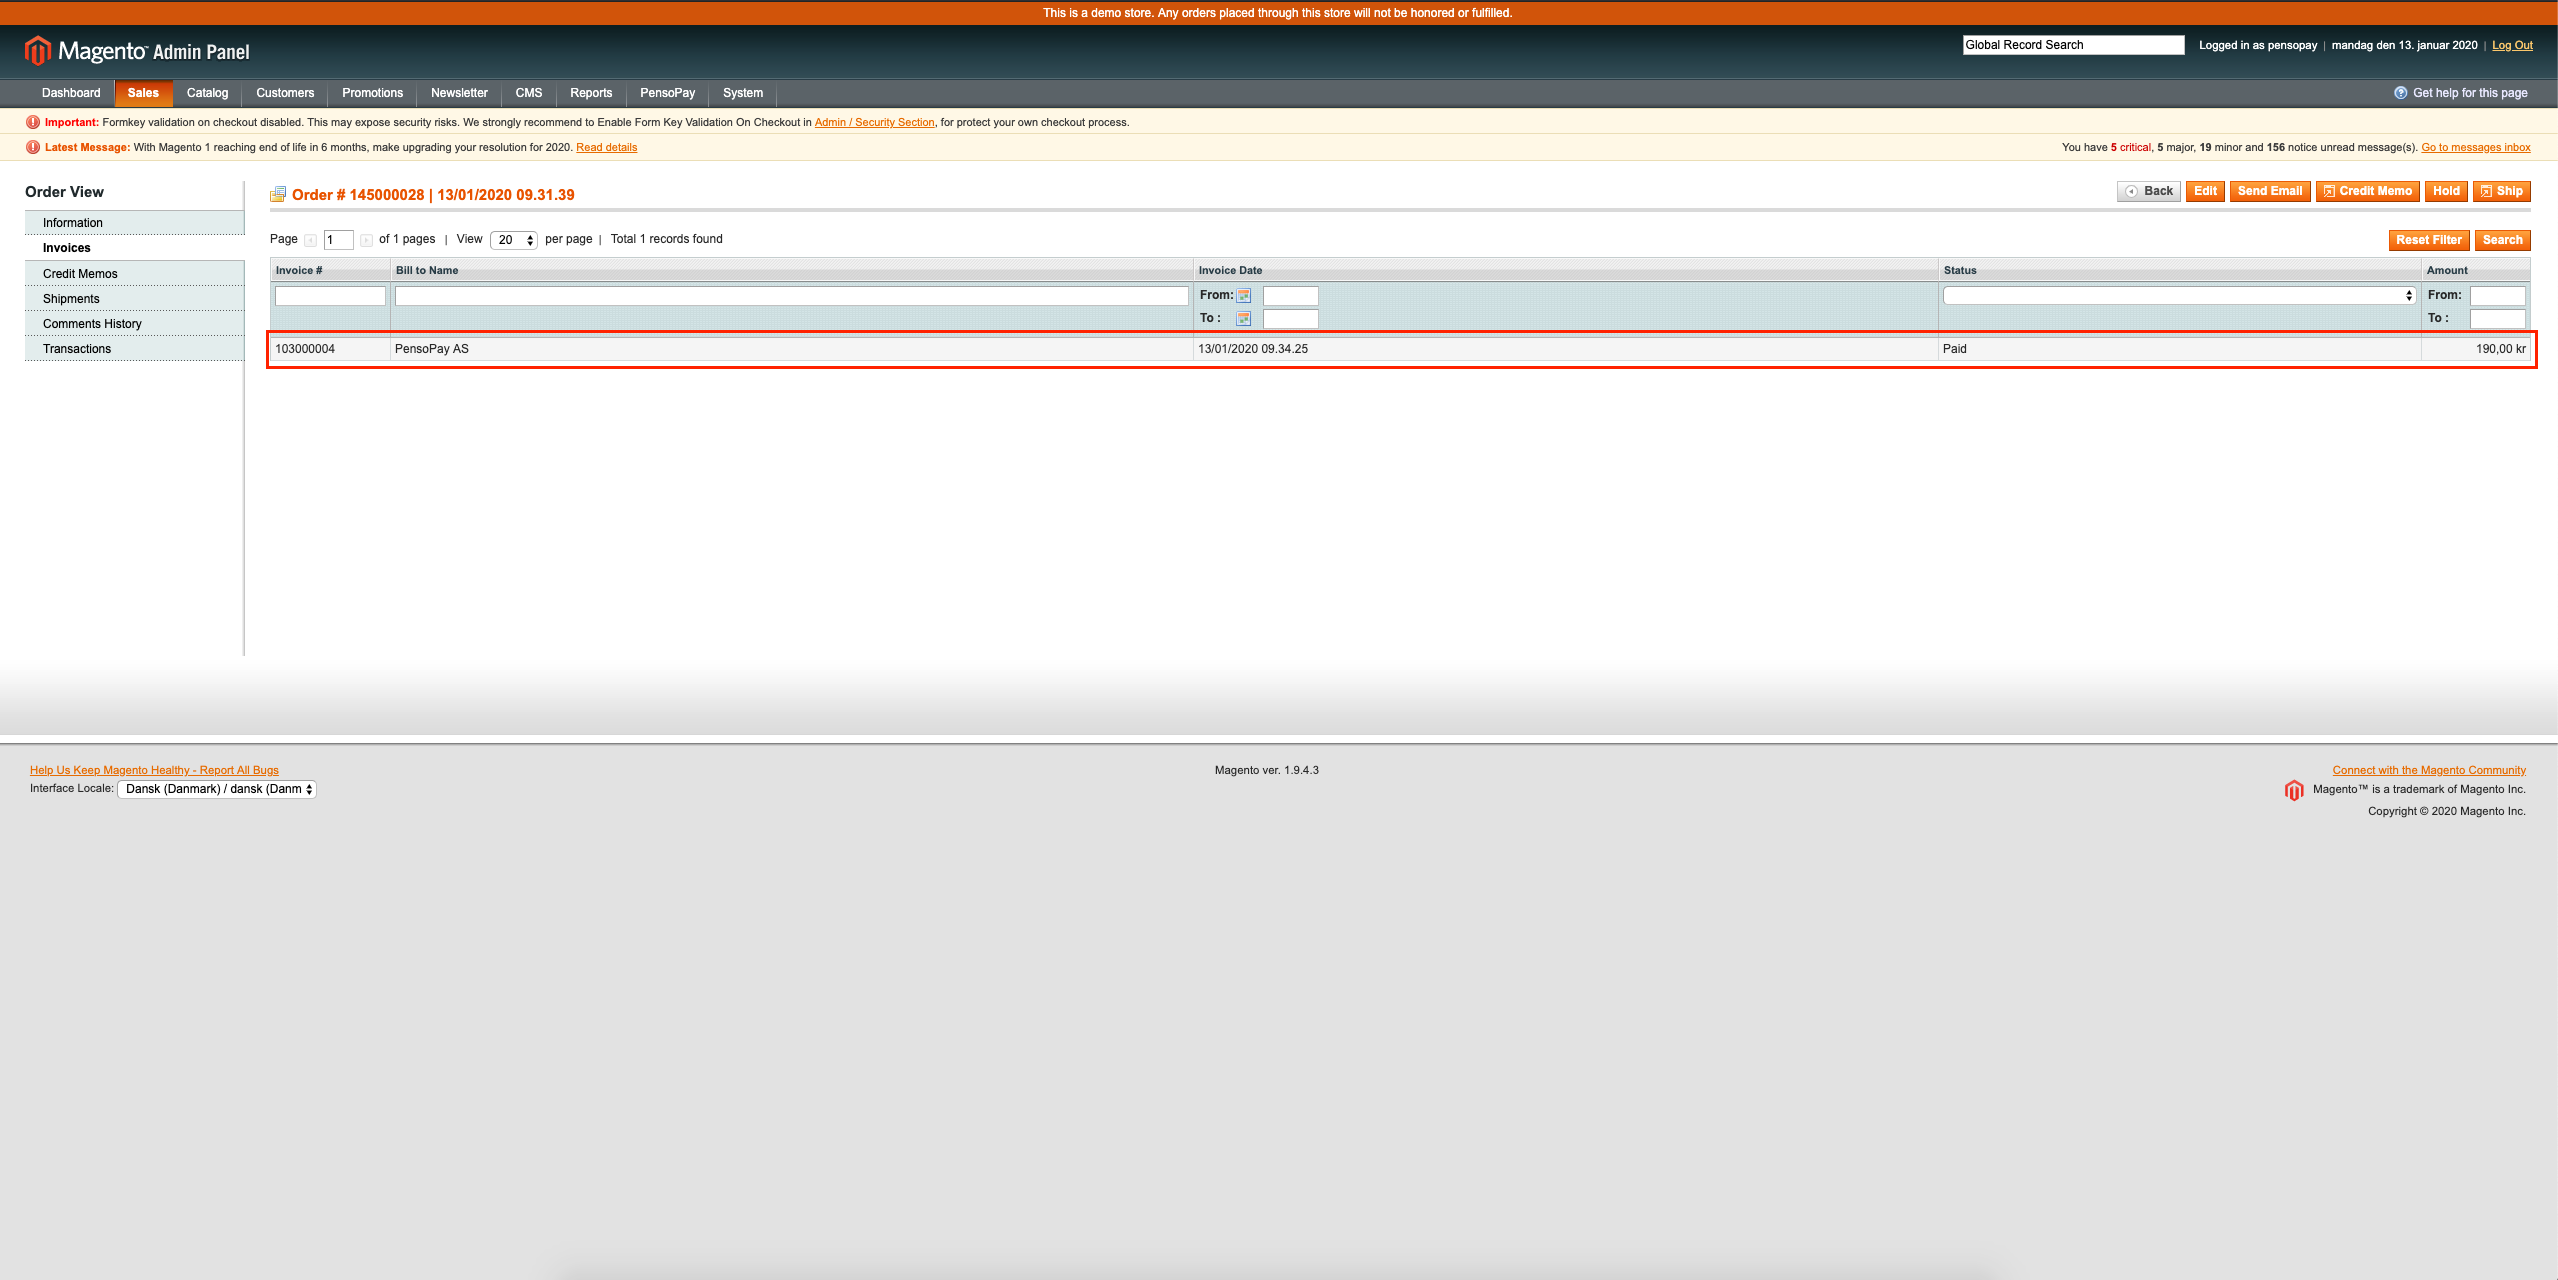Click the Log Out link
Screen dimensions: 2558x1280
point(2512,45)
